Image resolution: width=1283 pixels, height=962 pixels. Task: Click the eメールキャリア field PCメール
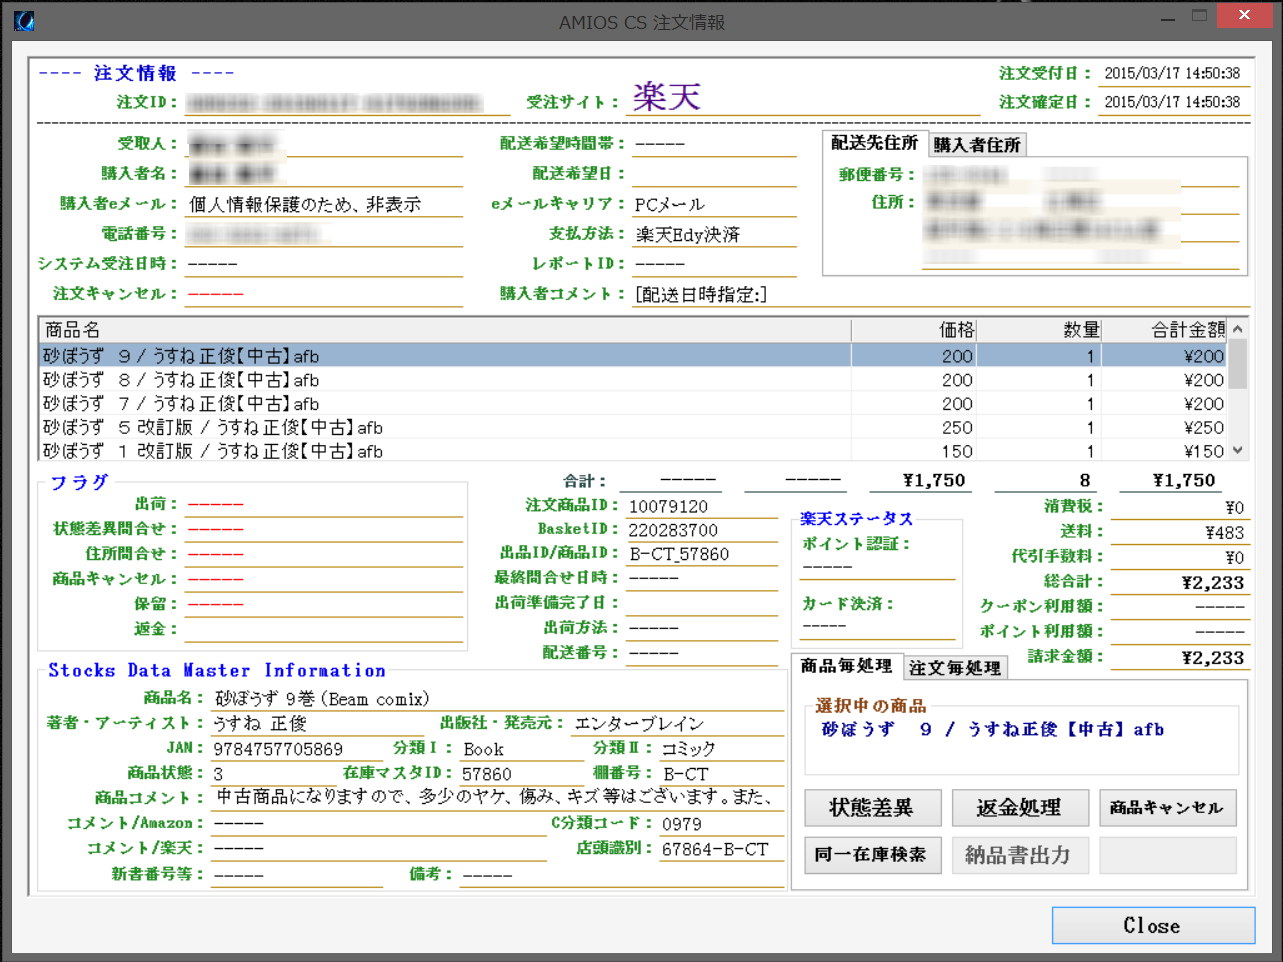tap(714, 205)
